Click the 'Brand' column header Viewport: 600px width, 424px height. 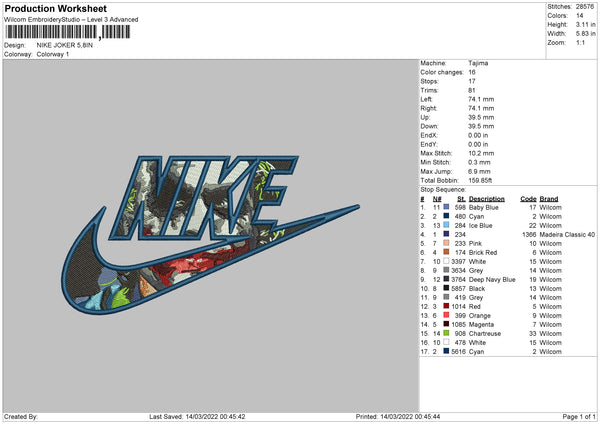(549, 199)
